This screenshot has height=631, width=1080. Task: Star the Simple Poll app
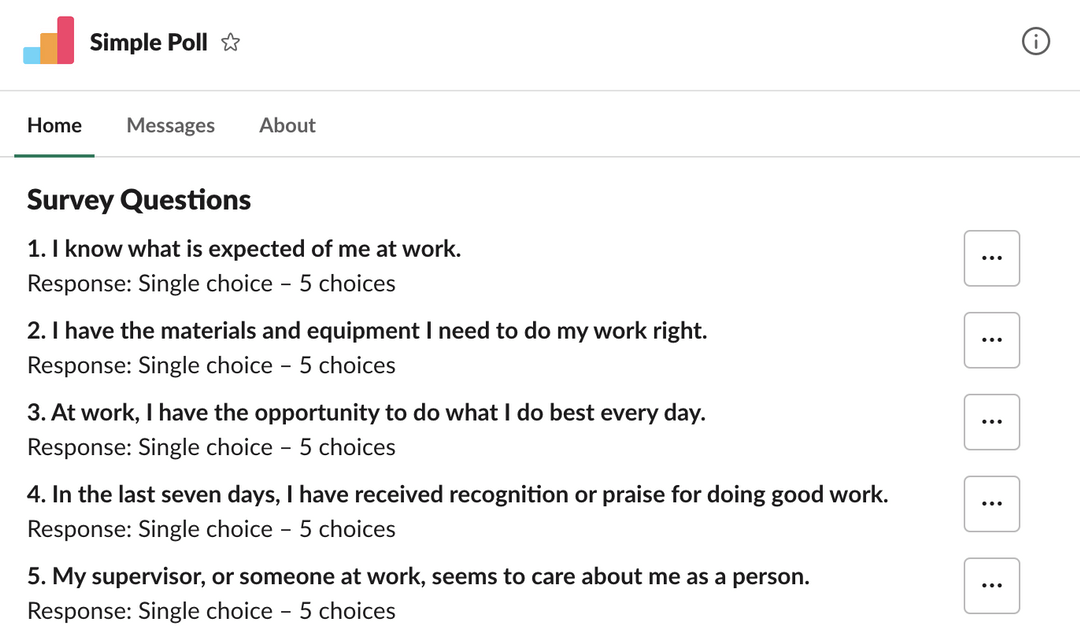click(229, 42)
